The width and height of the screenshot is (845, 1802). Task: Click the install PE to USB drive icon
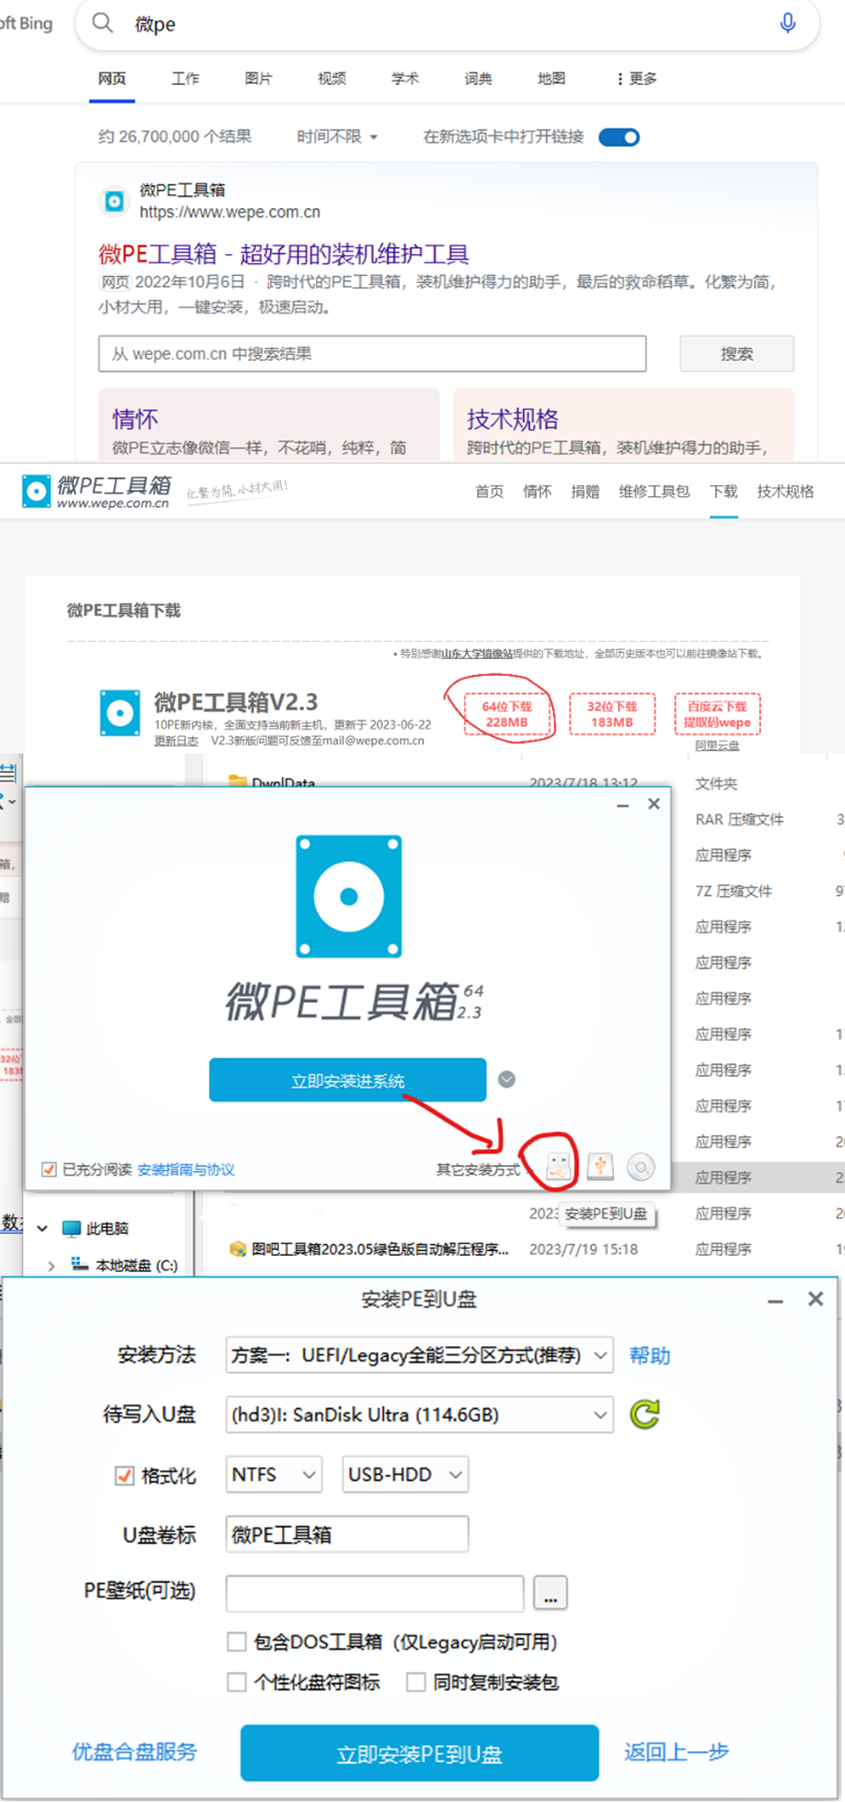[559, 1166]
